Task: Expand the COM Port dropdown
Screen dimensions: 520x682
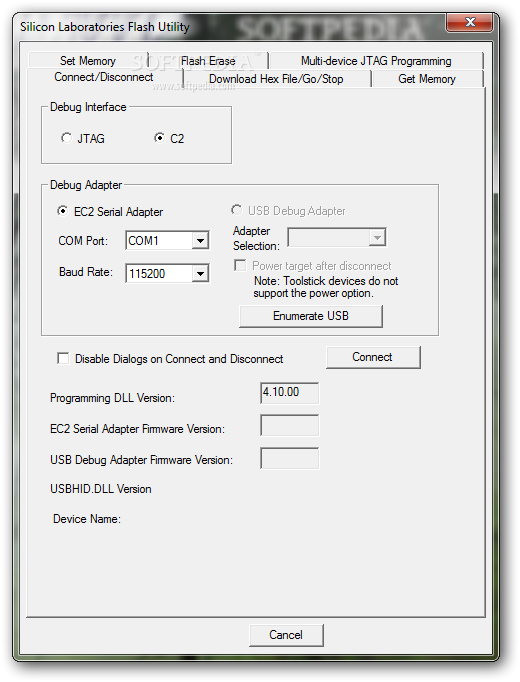Action: click(200, 241)
